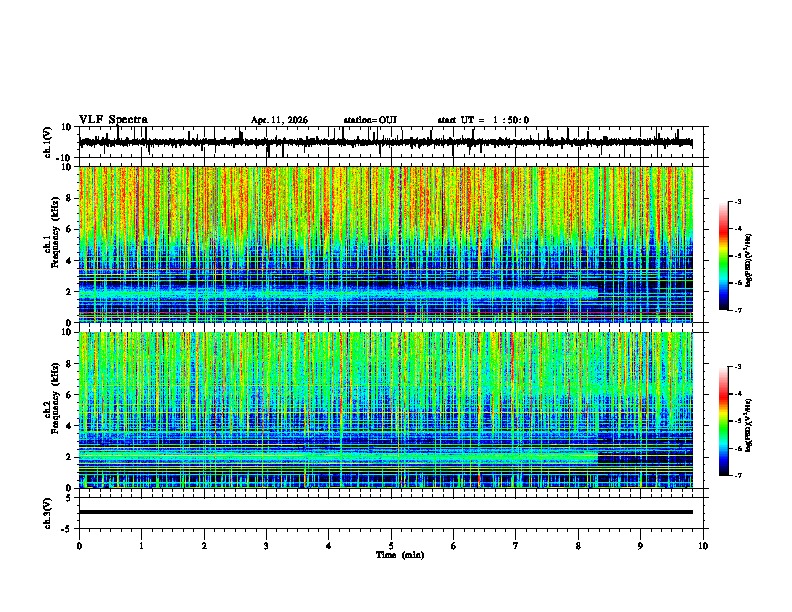Screen dimensions: 792x612
Task: Click time axis tick label "6"
Action: [x=454, y=546]
